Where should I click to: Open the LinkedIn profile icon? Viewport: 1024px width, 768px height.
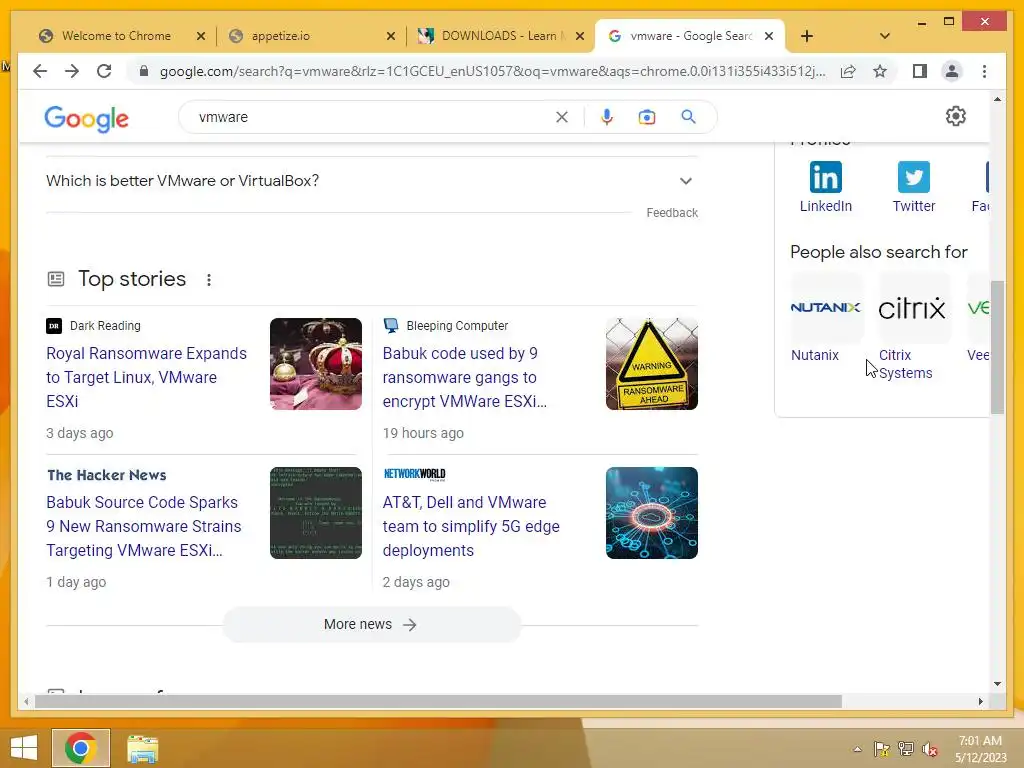(x=825, y=177)
